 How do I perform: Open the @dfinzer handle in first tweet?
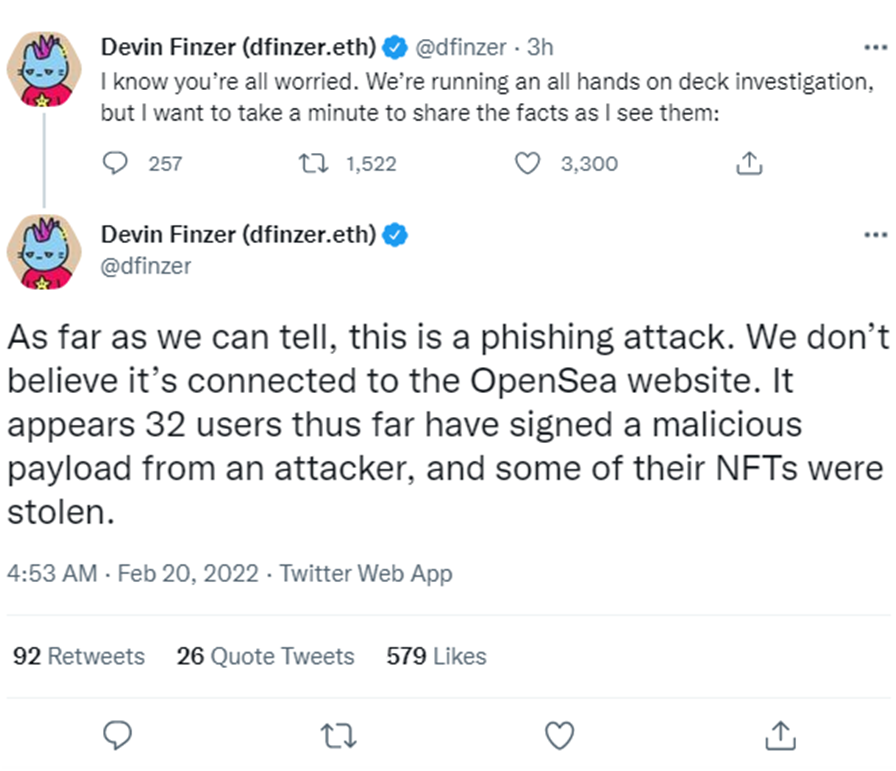coord(461,47)
